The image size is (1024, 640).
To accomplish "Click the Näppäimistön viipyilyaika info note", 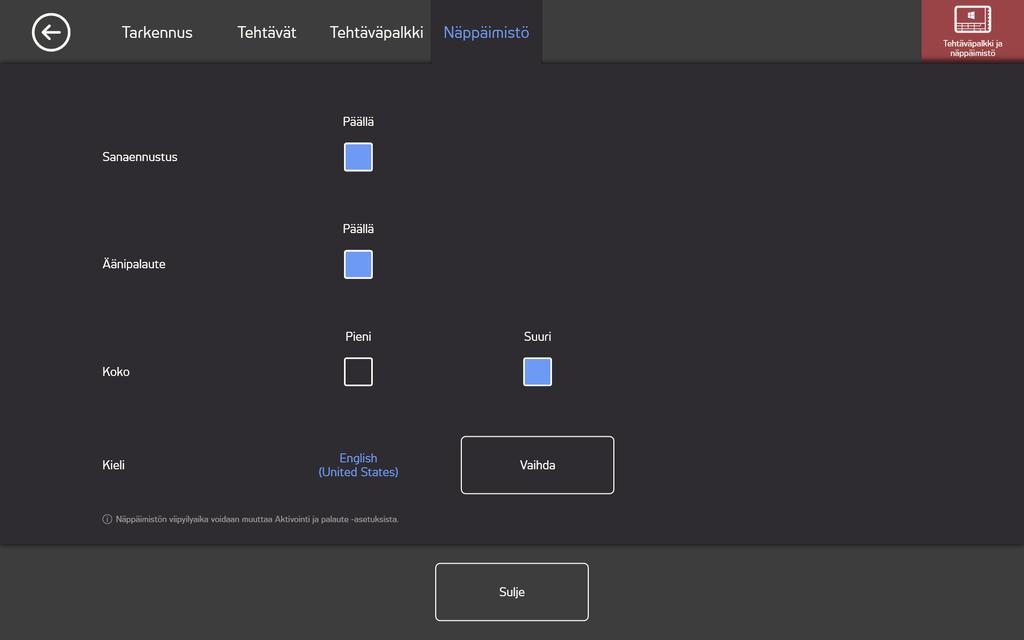I will point(257,519).
